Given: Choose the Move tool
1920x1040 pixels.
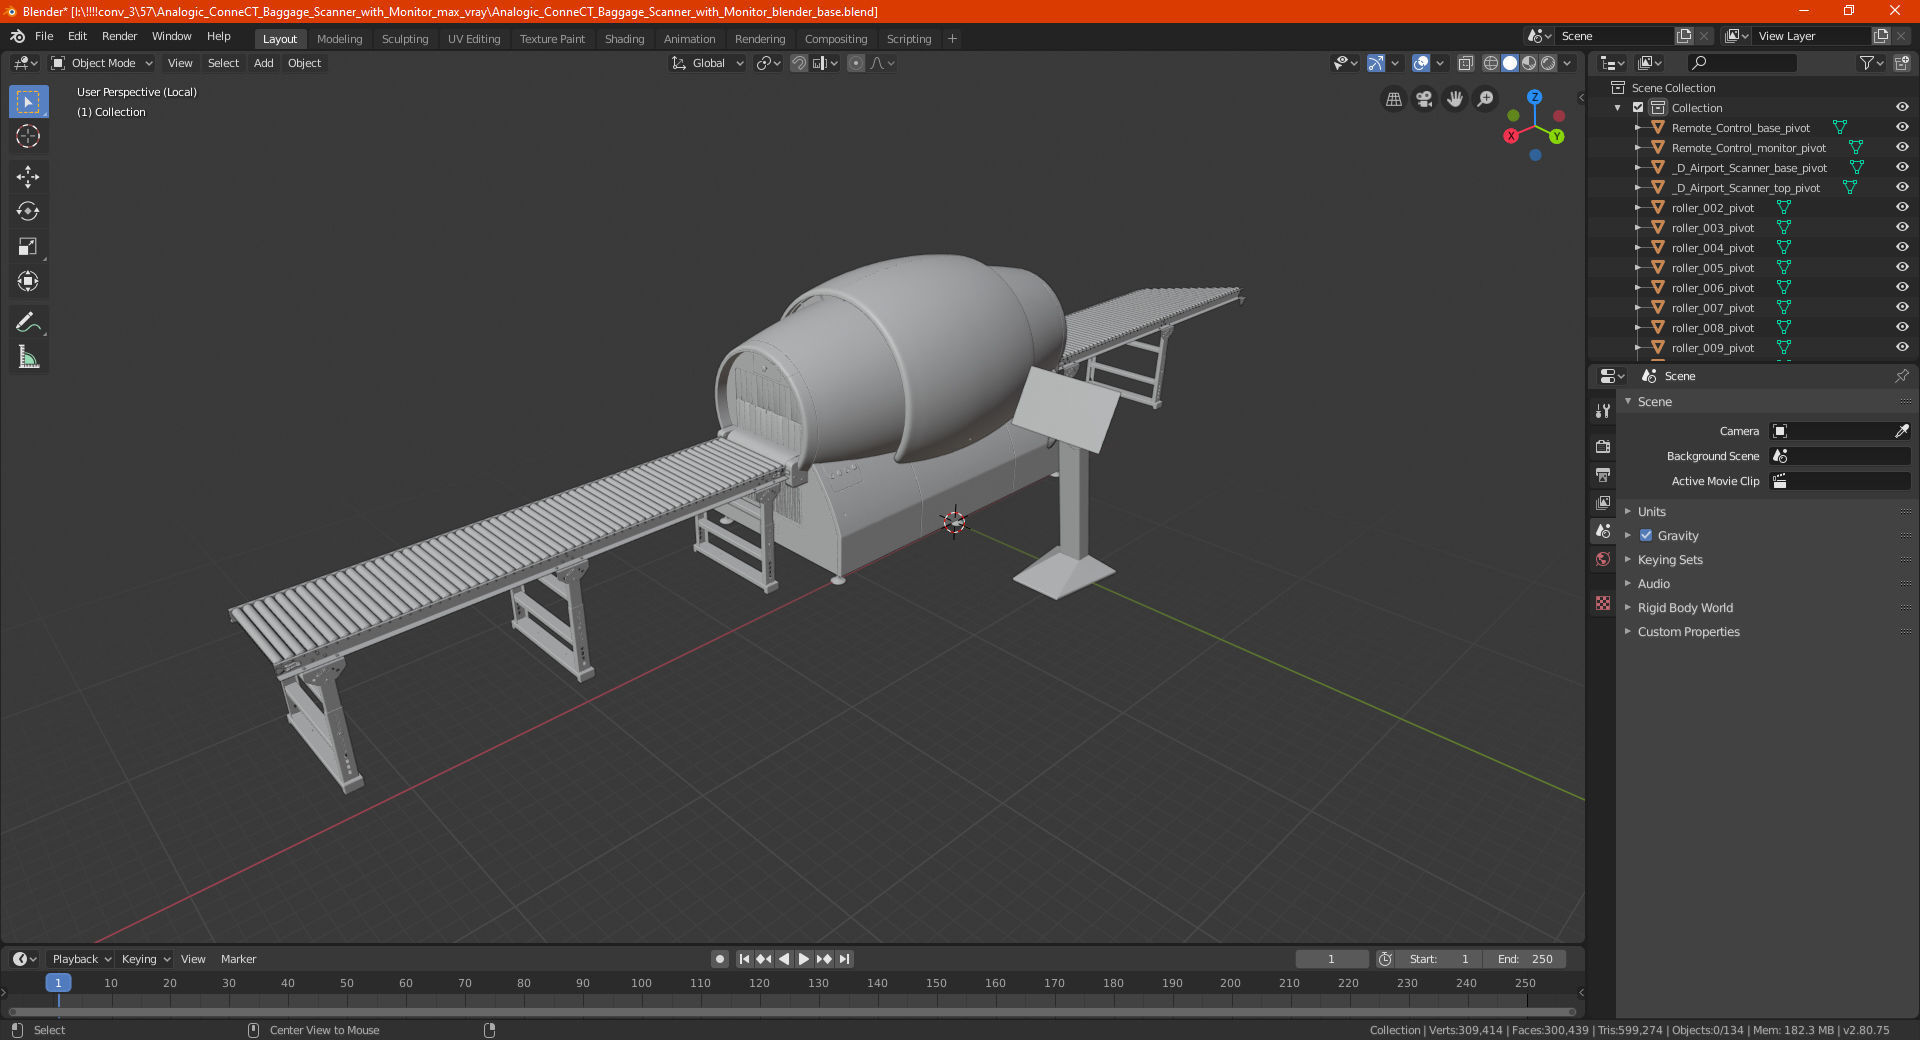Looking at the screenshot, I should (x=28, y=177).
